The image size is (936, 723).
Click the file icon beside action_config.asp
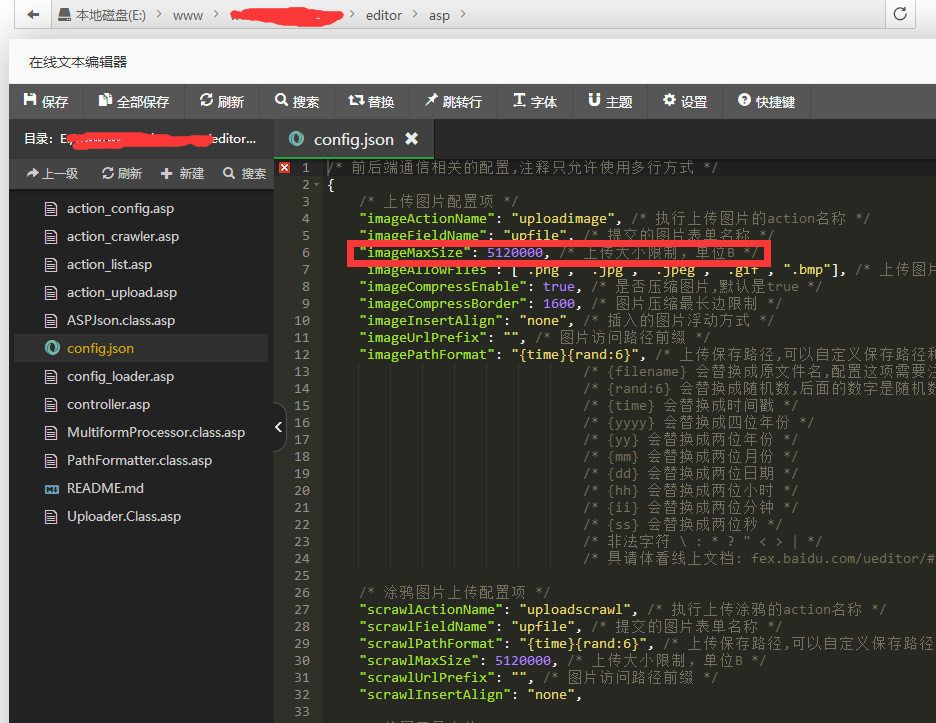(51, 209)
